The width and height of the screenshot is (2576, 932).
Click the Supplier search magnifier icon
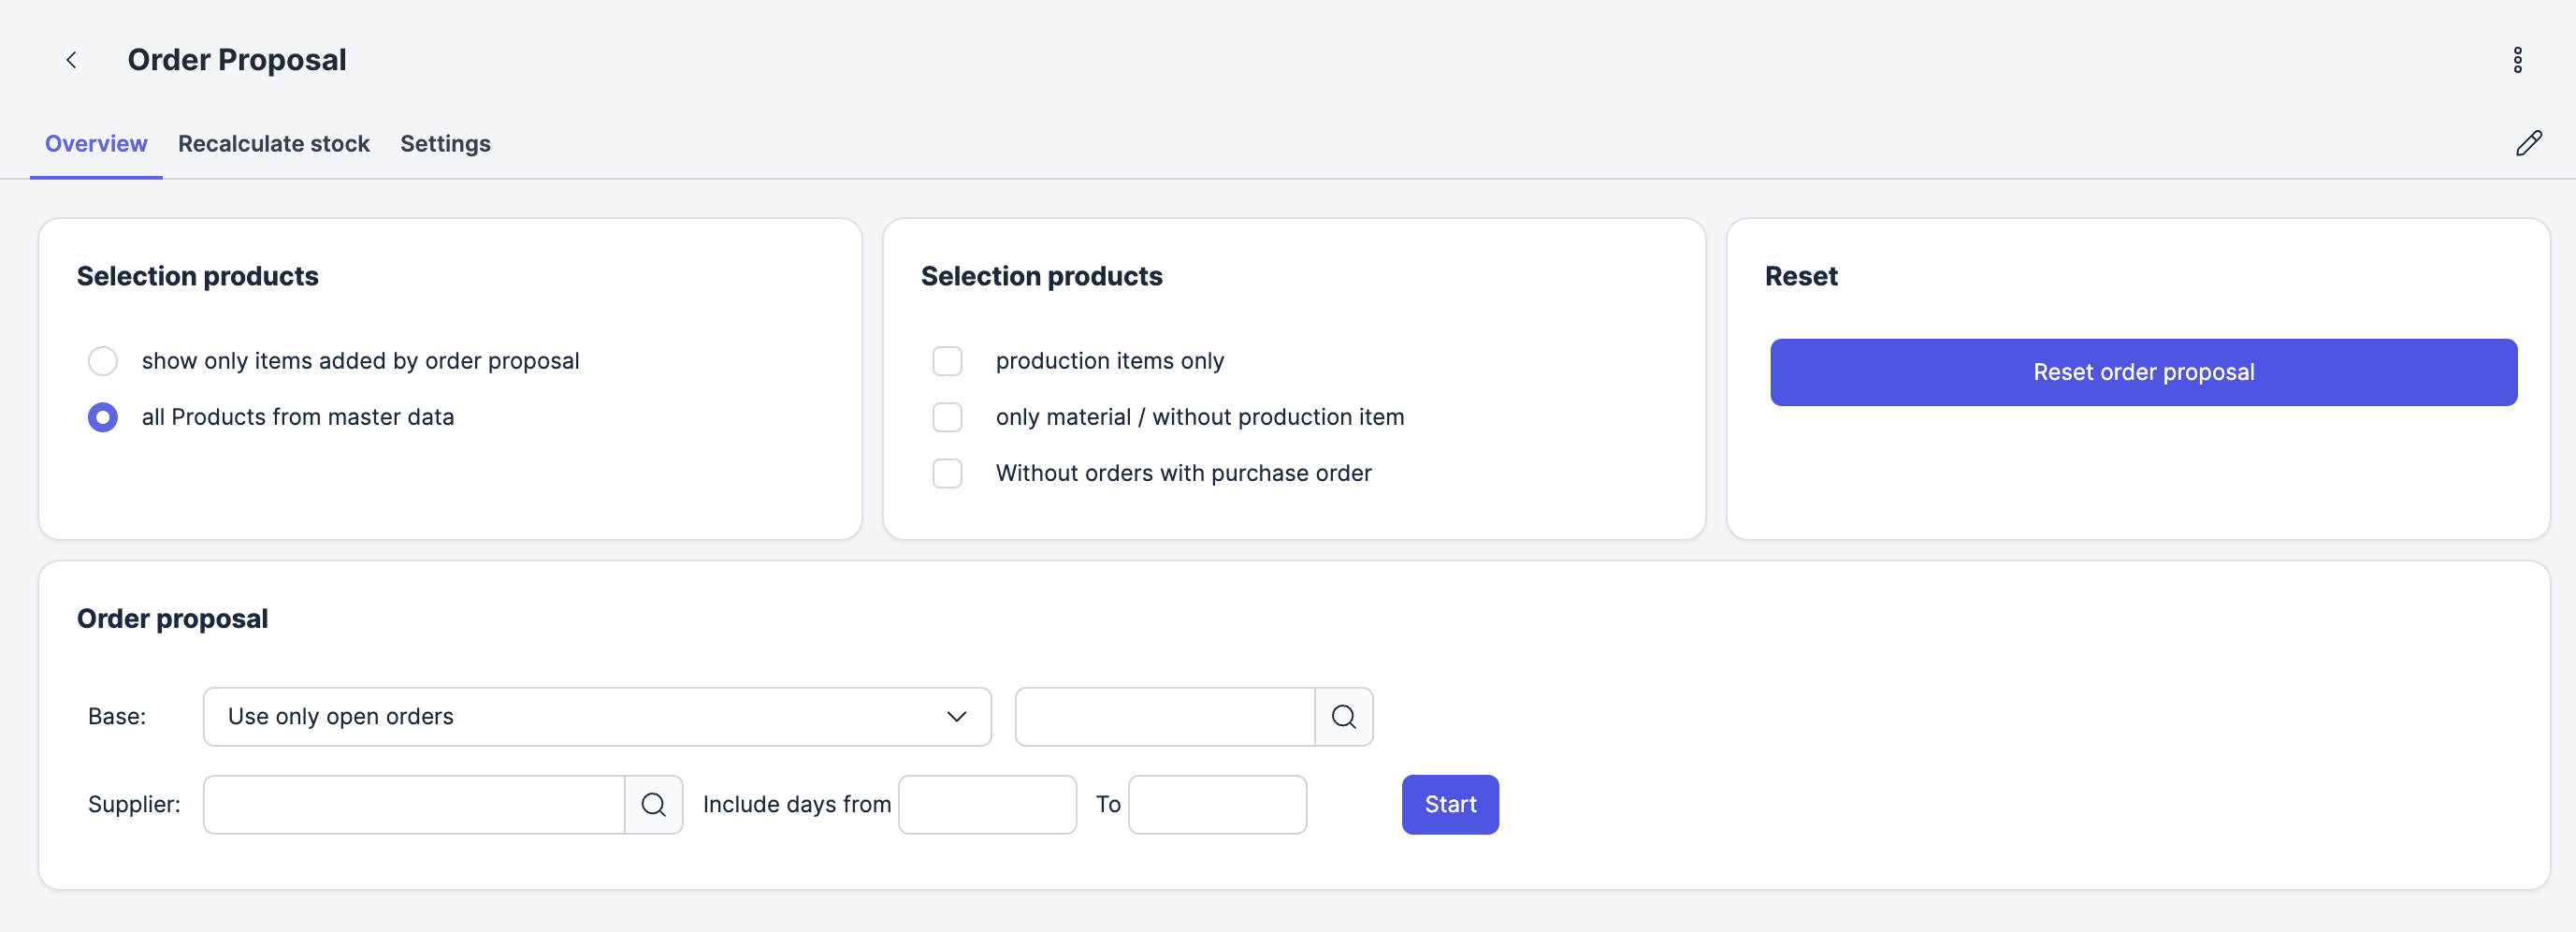point(653,804)
